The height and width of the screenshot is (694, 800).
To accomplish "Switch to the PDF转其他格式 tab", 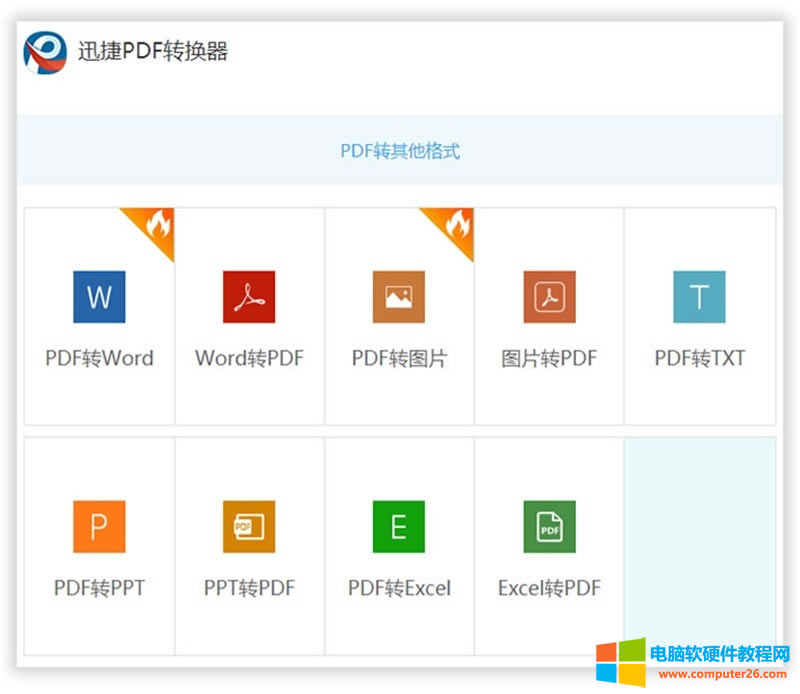I will pyautogui.click(x=400, y=150).
